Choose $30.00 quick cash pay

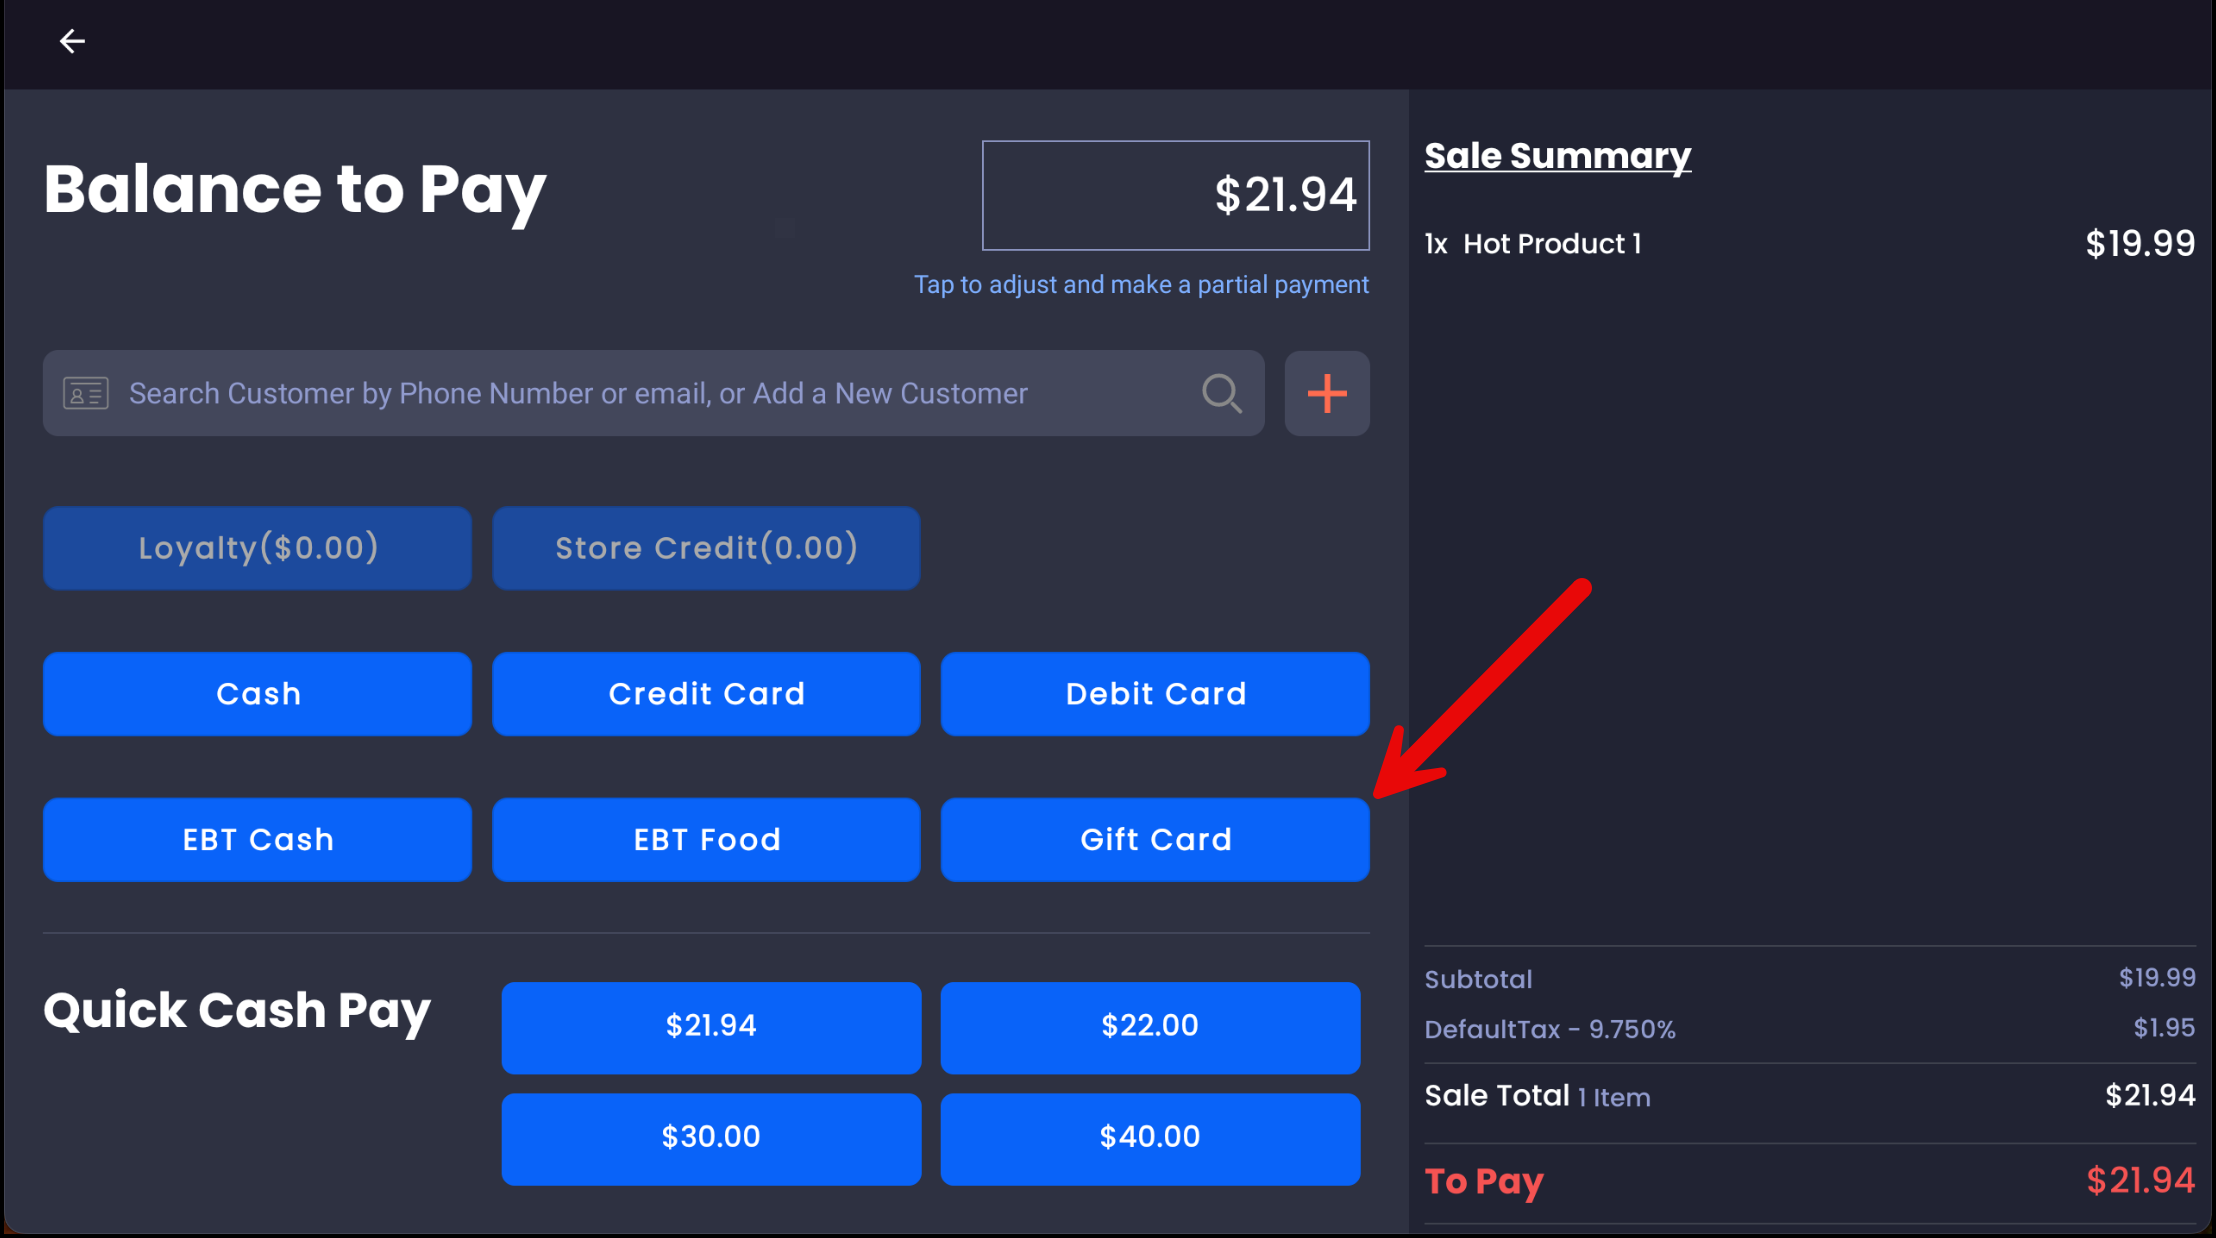click(x=711, y=1138)
